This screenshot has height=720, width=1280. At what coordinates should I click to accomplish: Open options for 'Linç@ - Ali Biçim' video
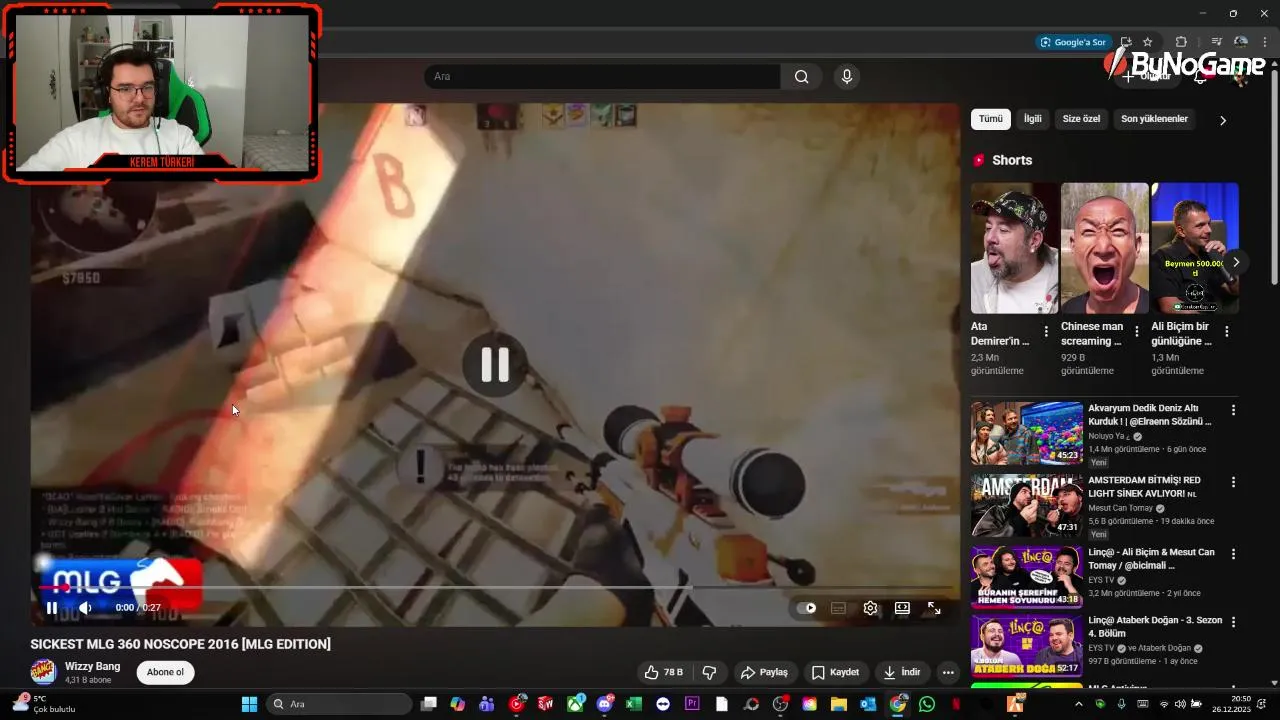tap(1233, 554)
